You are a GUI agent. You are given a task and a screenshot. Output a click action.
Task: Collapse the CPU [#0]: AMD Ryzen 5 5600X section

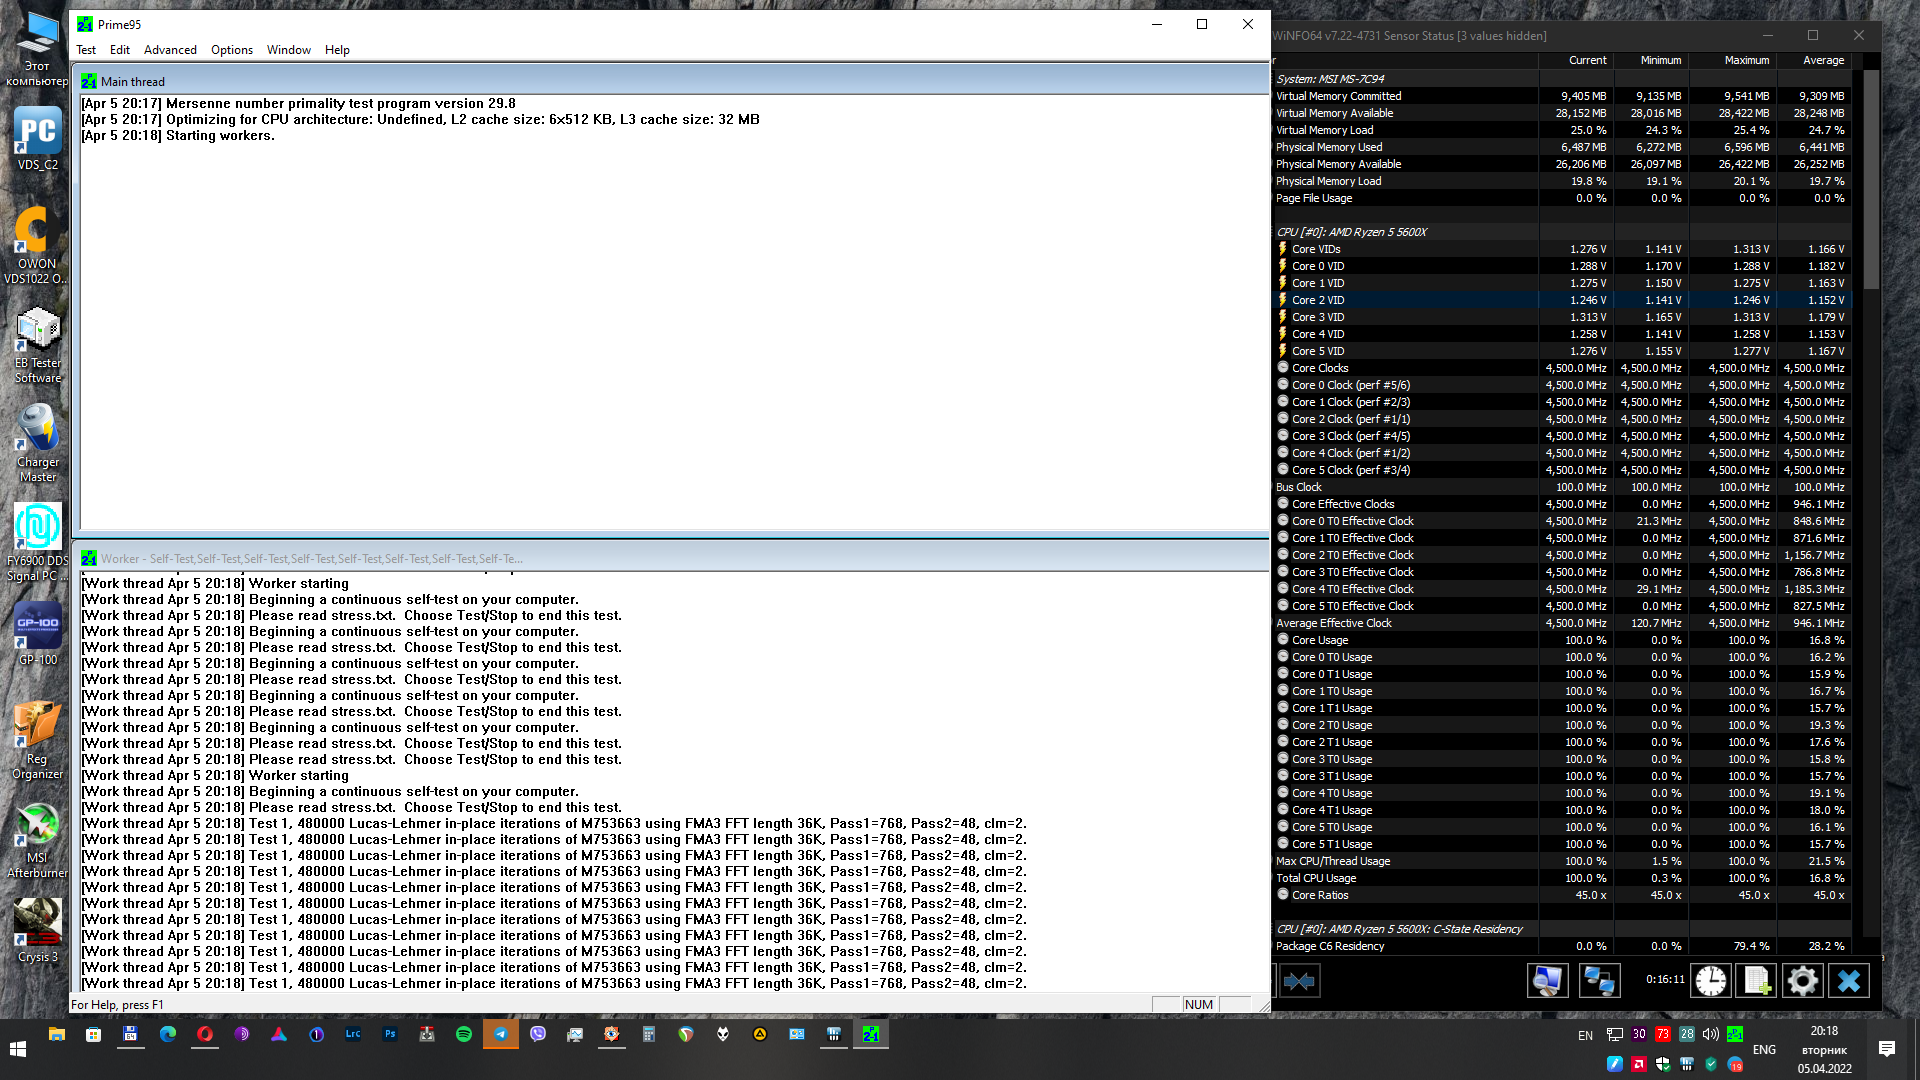pos(1351,232)
